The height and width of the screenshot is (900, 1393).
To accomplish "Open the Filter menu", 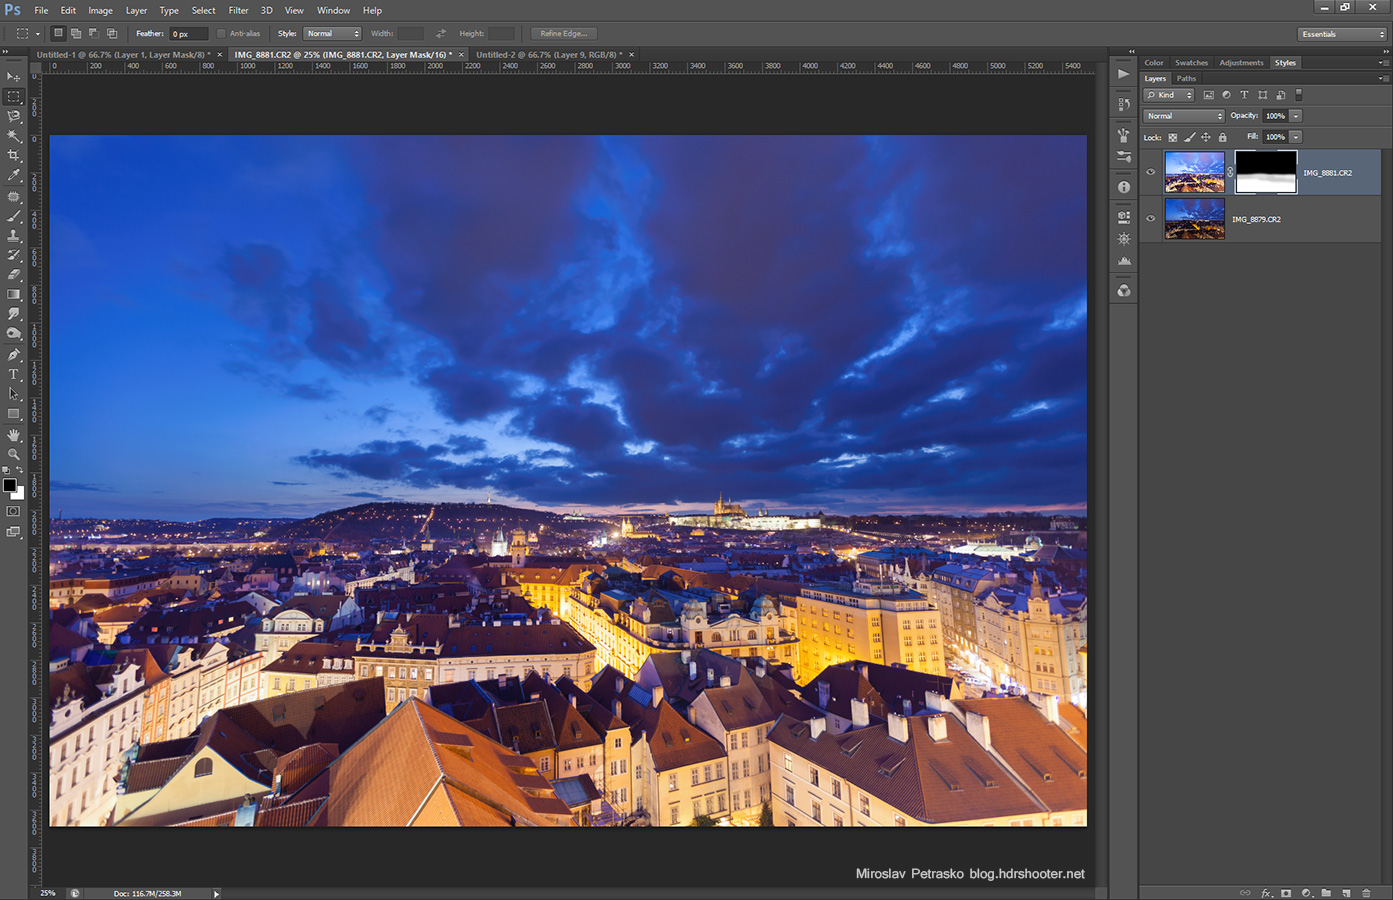I will pos(238,10).
